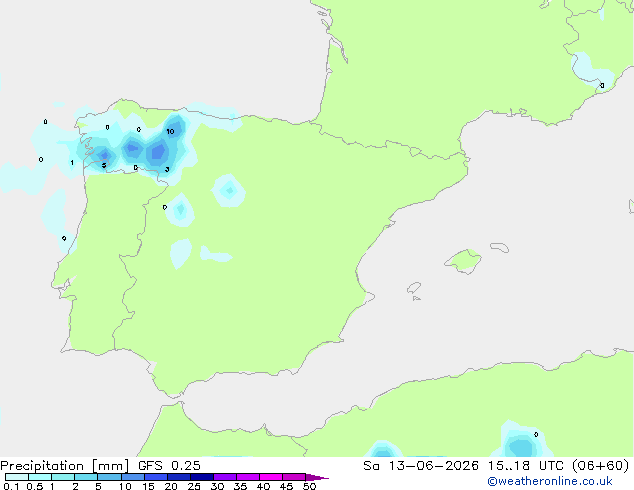The height and width of the screenshot is (490, 634).
Task: Click the date text 'Sa 13-06-2026'
Action: tap(421, 466)
